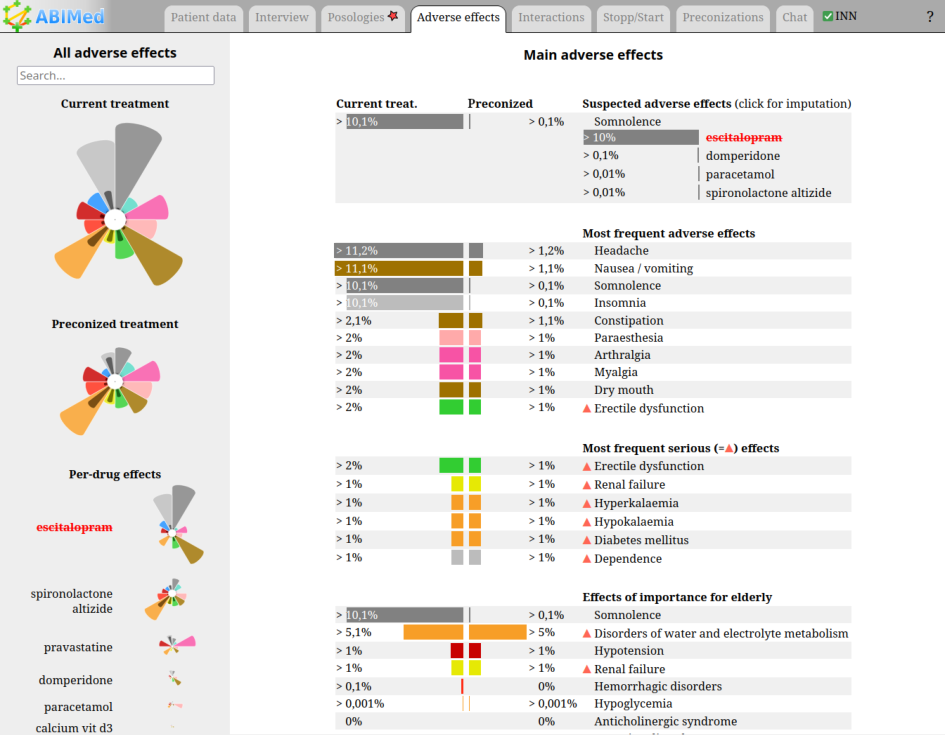Click the Arthralgia effect label
Screen dimensions: 945x735
click(622, 355)
